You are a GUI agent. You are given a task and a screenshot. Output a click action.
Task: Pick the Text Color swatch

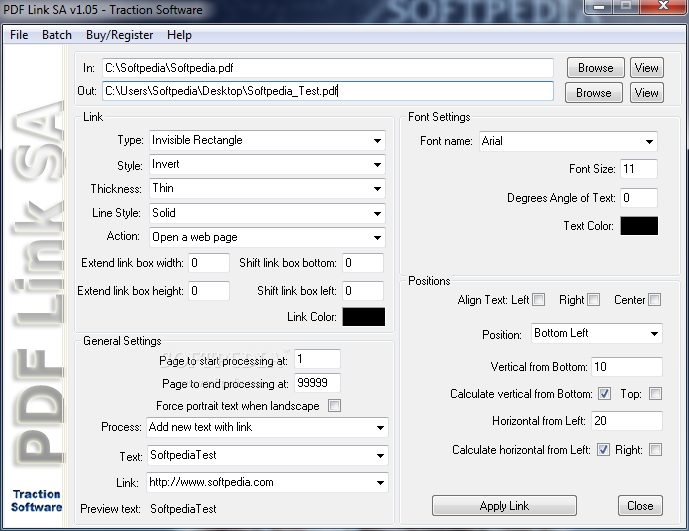coord(639,225)
